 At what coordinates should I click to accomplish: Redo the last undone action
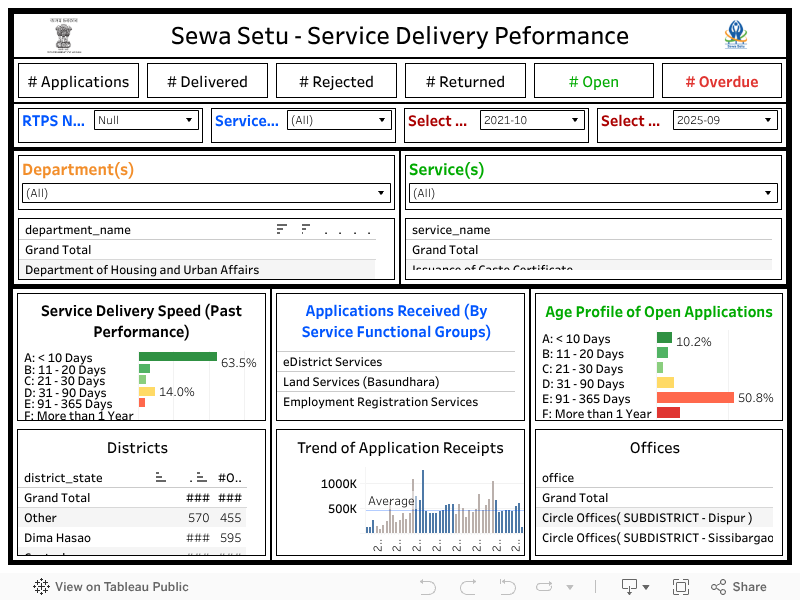pos(468,586)
